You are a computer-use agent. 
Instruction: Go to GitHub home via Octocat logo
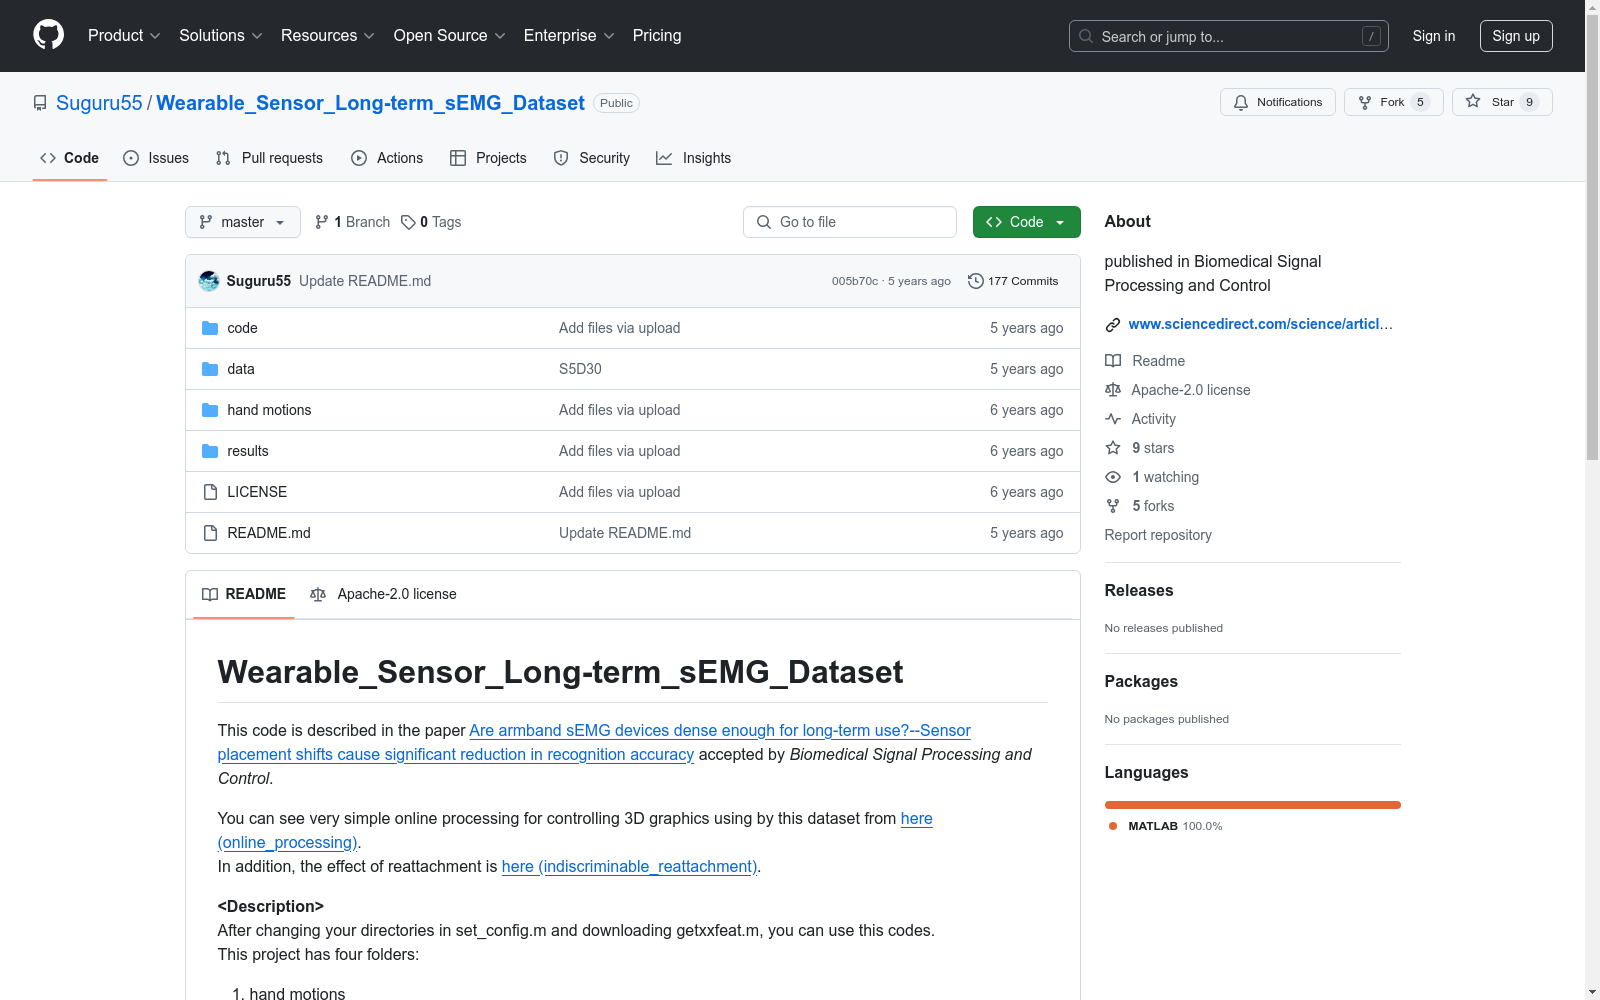point(48,35)
